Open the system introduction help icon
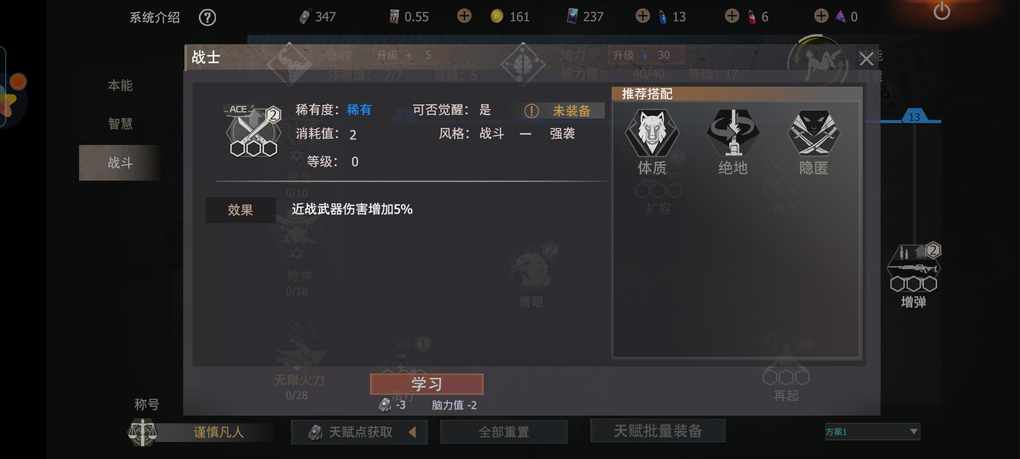This screenshot has width=1020, height=459. 207,17
